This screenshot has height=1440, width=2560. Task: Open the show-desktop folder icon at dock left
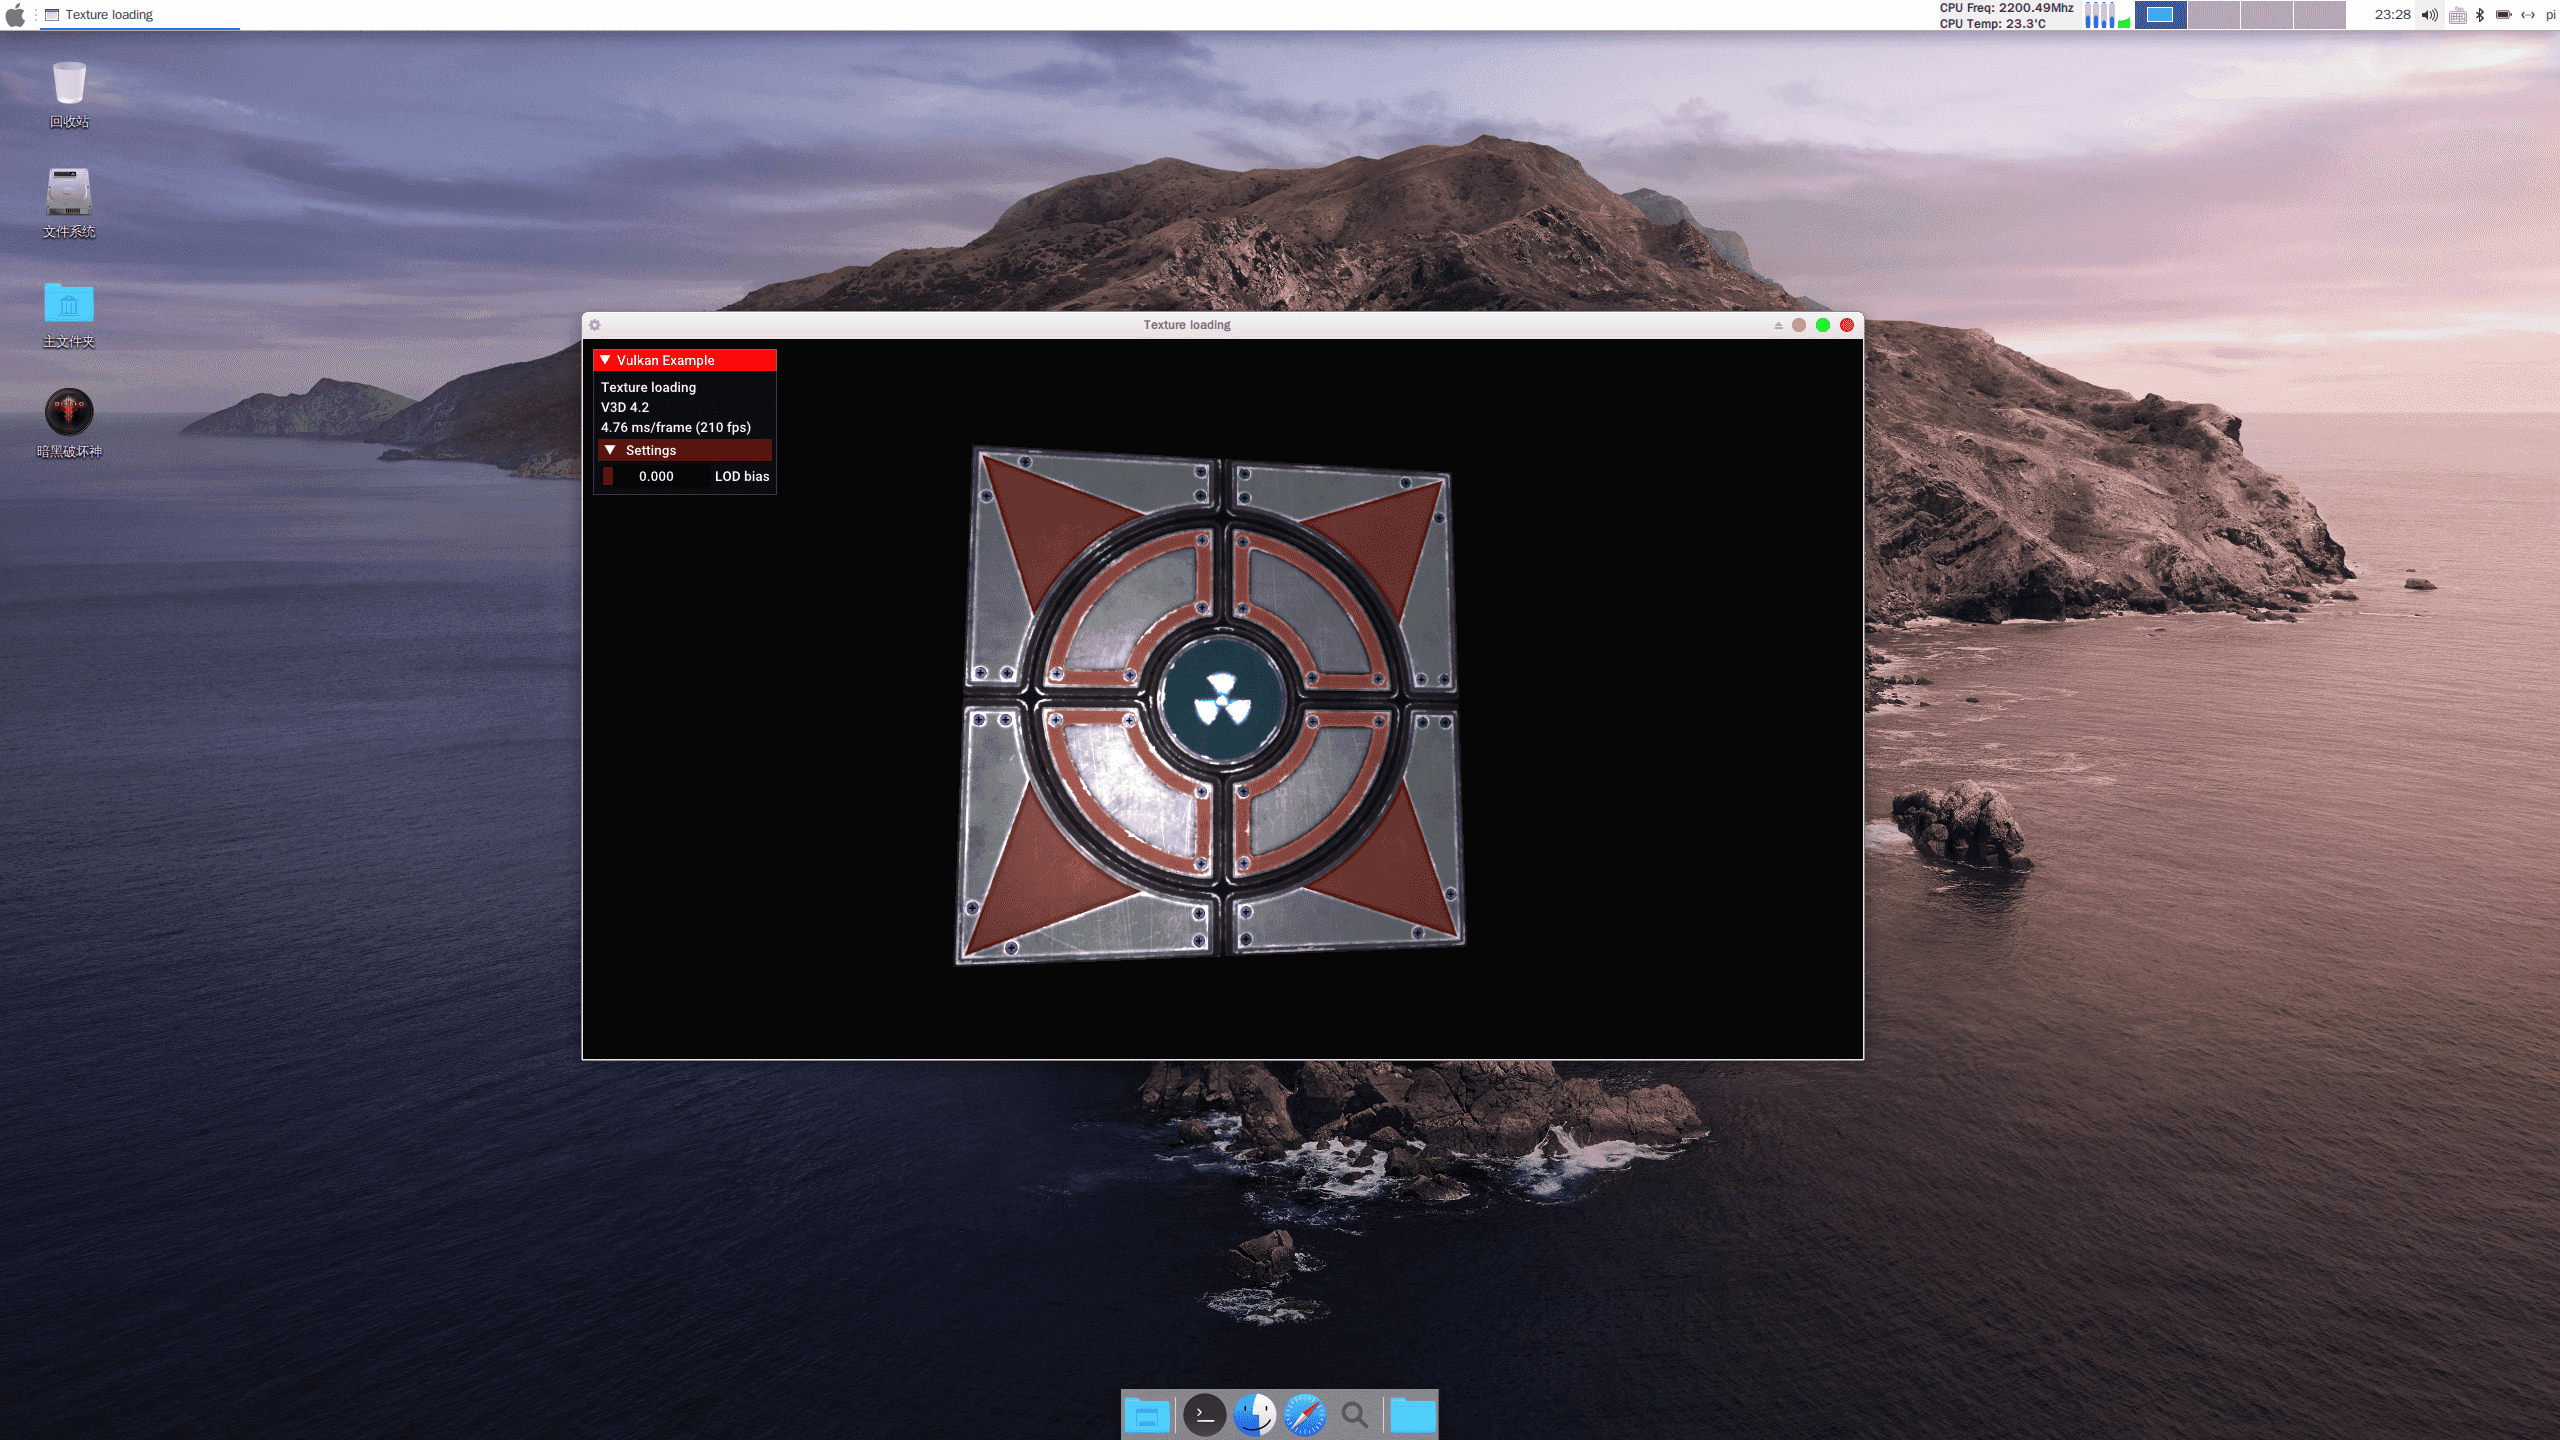tap(1147, 1415)
